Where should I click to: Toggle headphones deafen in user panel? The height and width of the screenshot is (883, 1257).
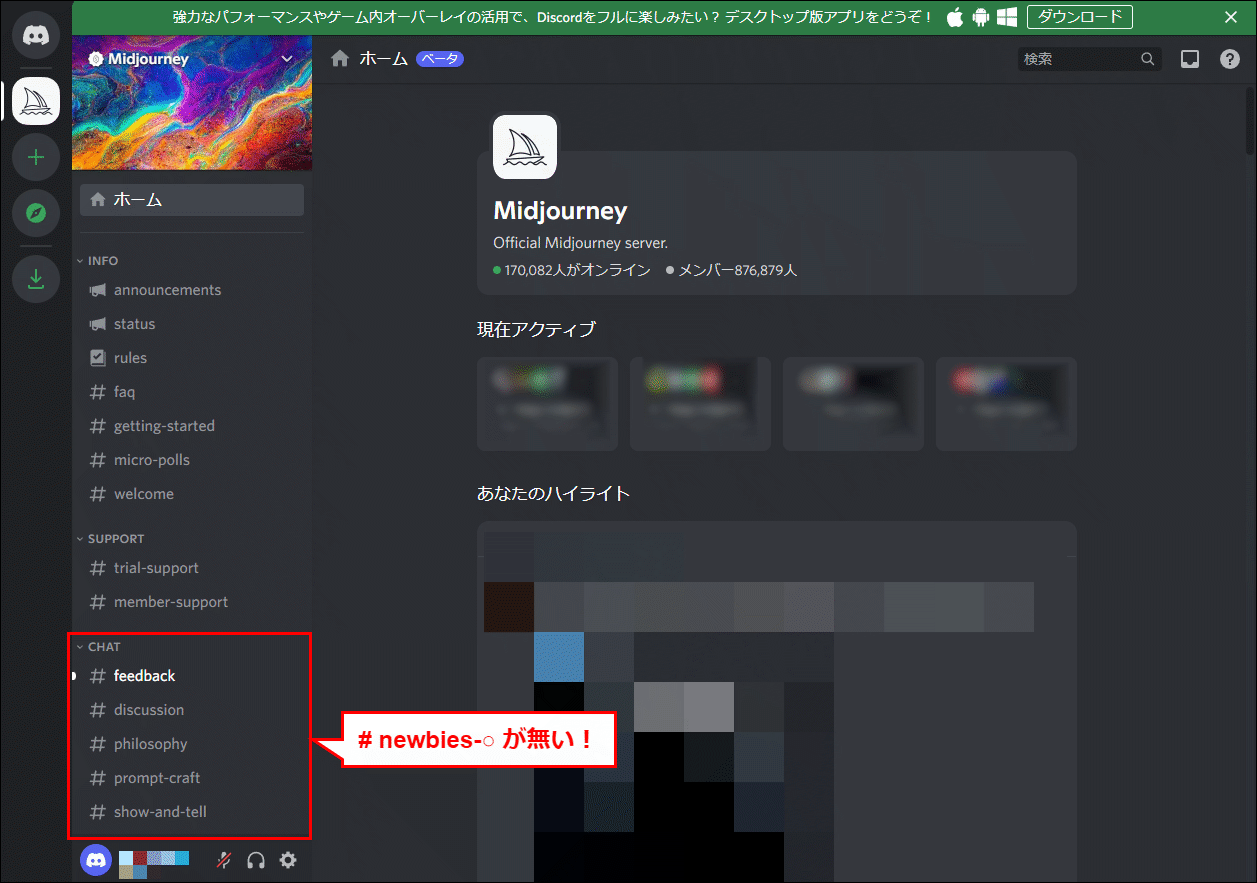(256, 860)
